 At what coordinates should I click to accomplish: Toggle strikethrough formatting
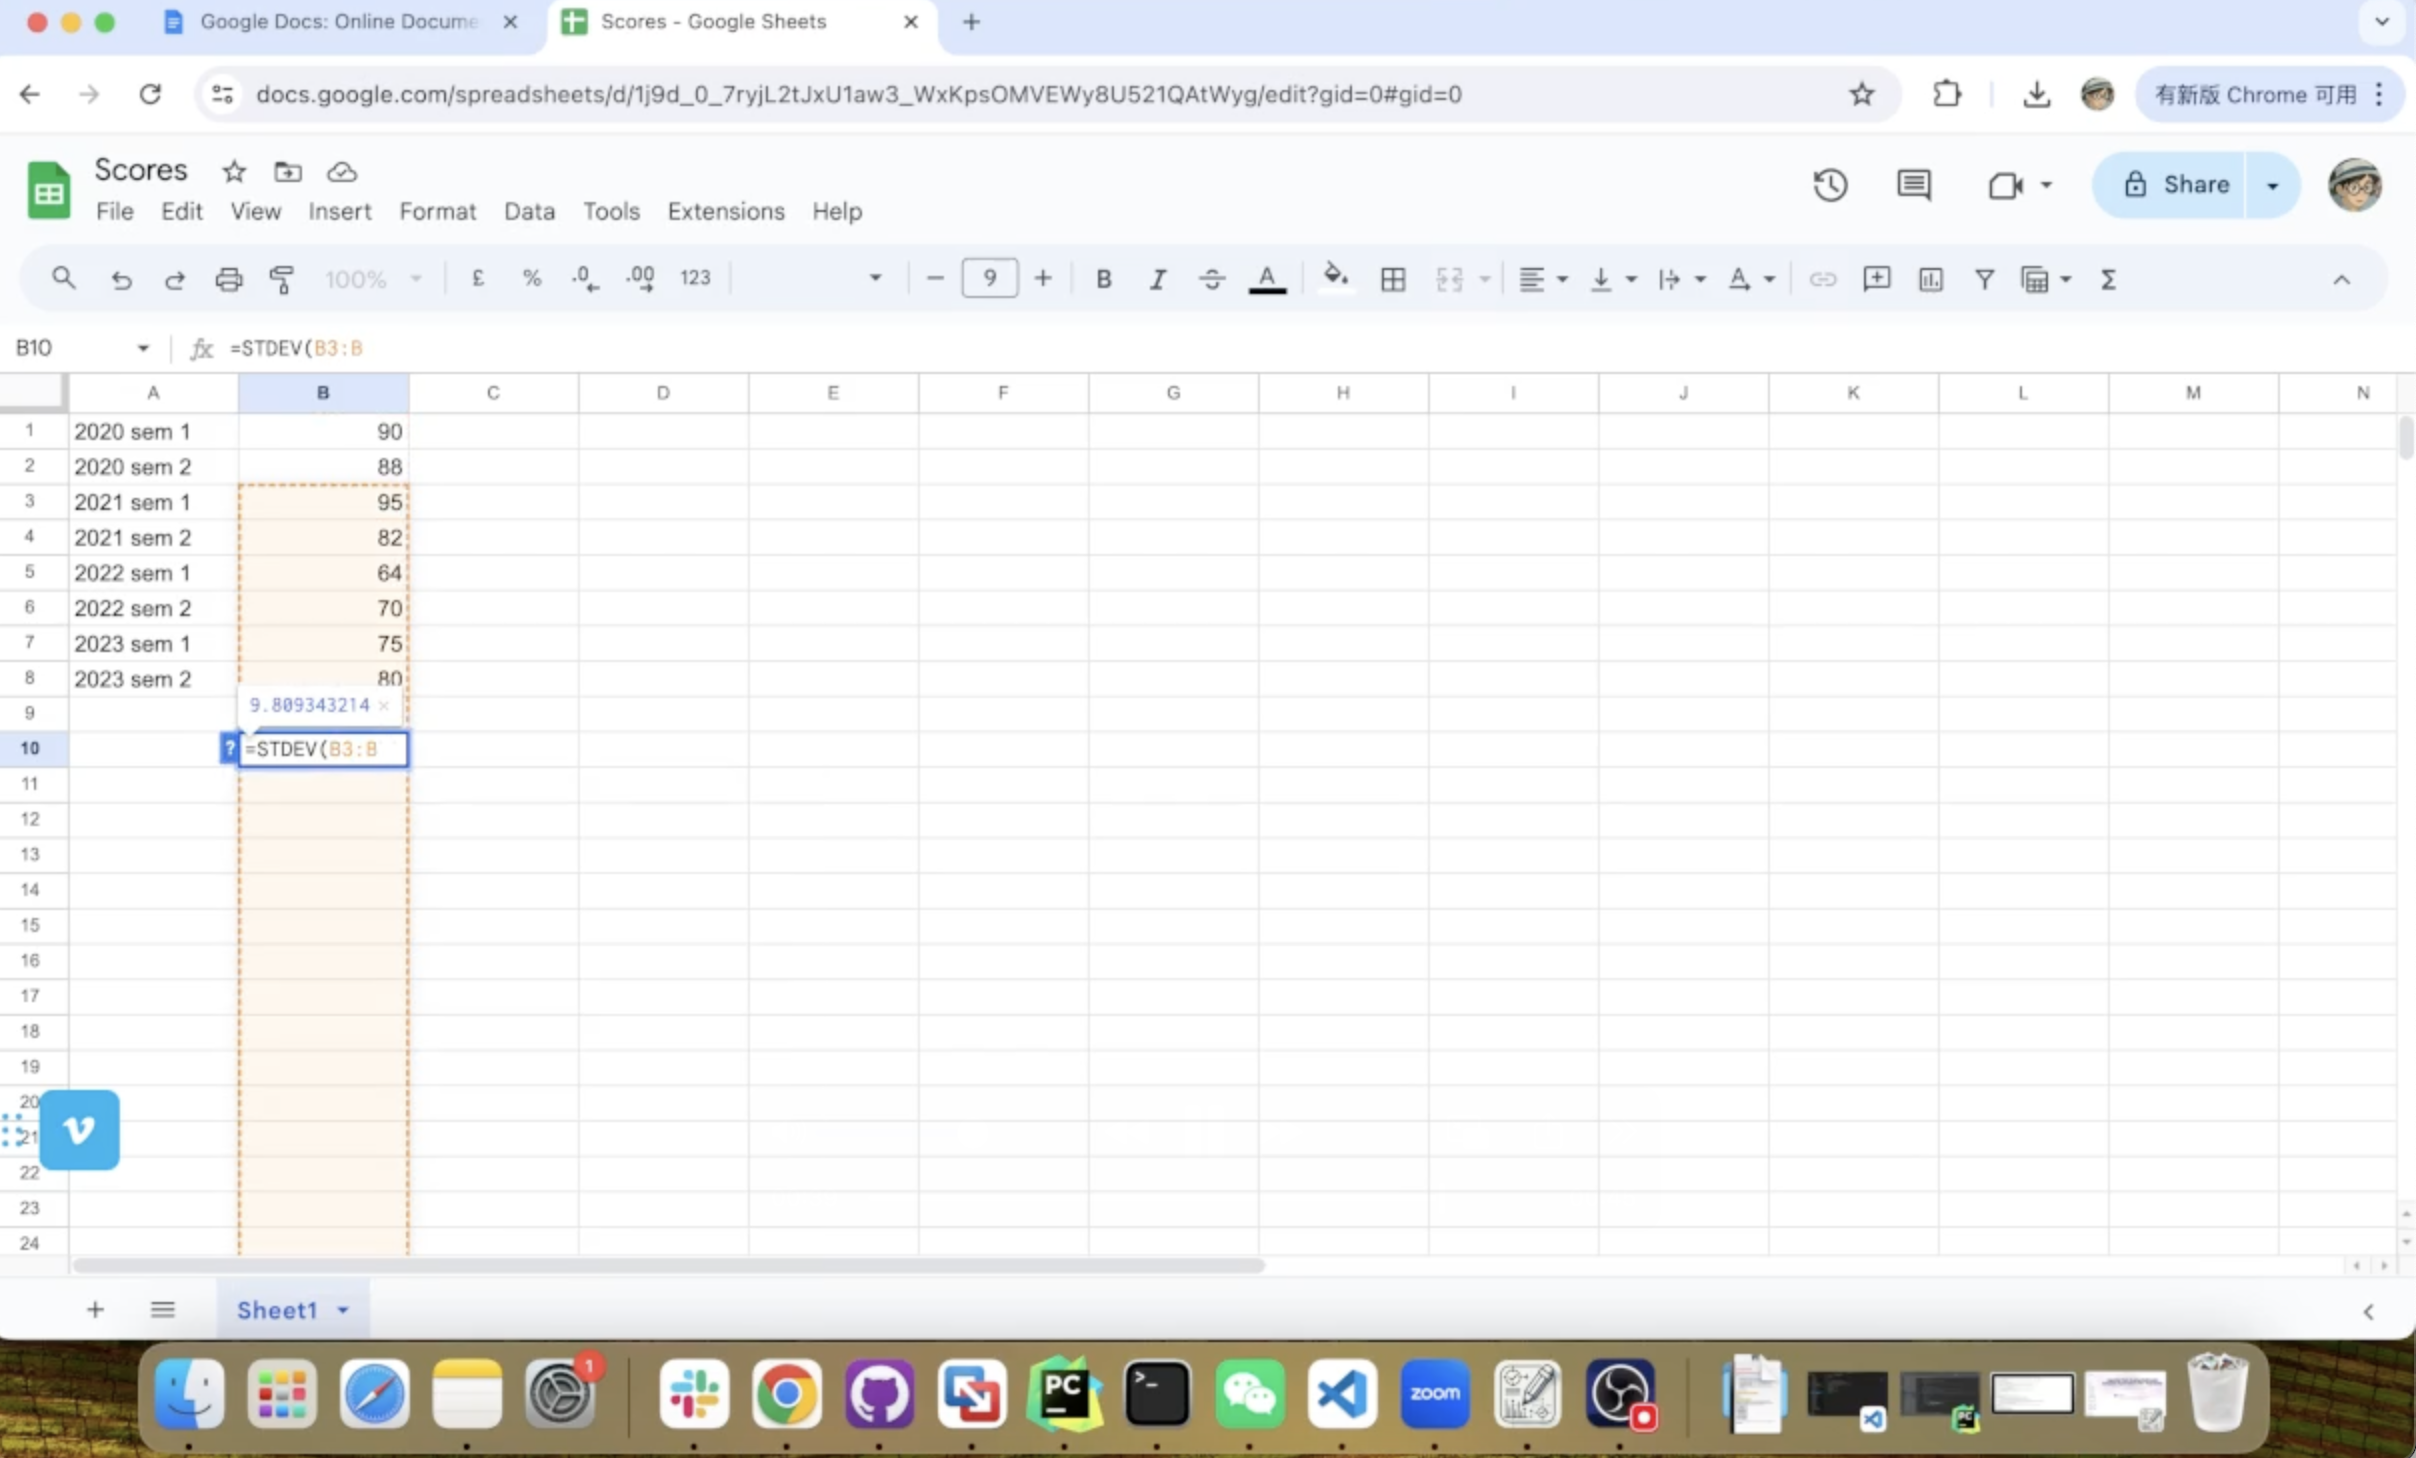(1210, 280)
